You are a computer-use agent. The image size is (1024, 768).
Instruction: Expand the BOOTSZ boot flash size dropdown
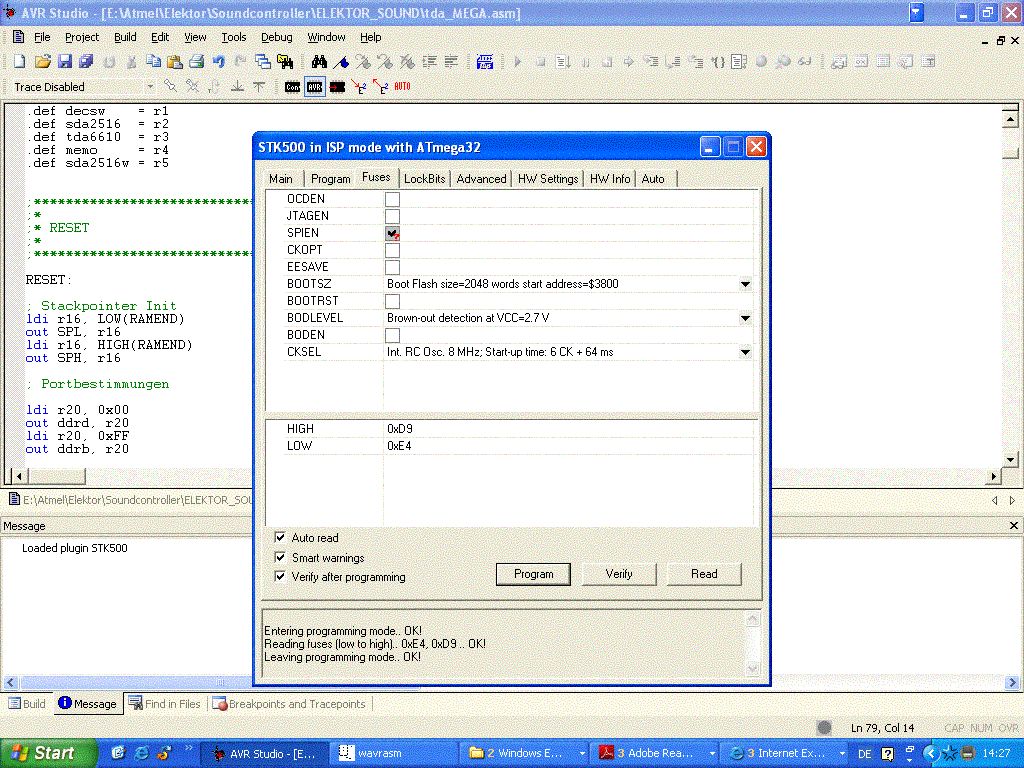[x=745, y=284]
